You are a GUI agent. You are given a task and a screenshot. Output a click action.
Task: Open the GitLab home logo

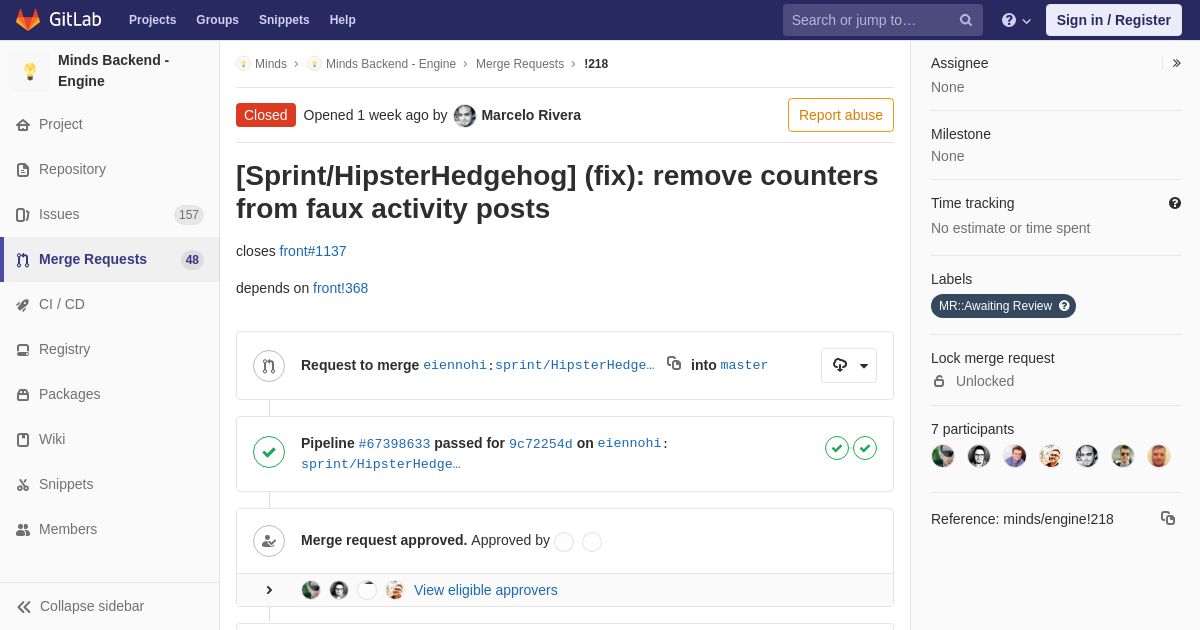(x=59, y=20)
